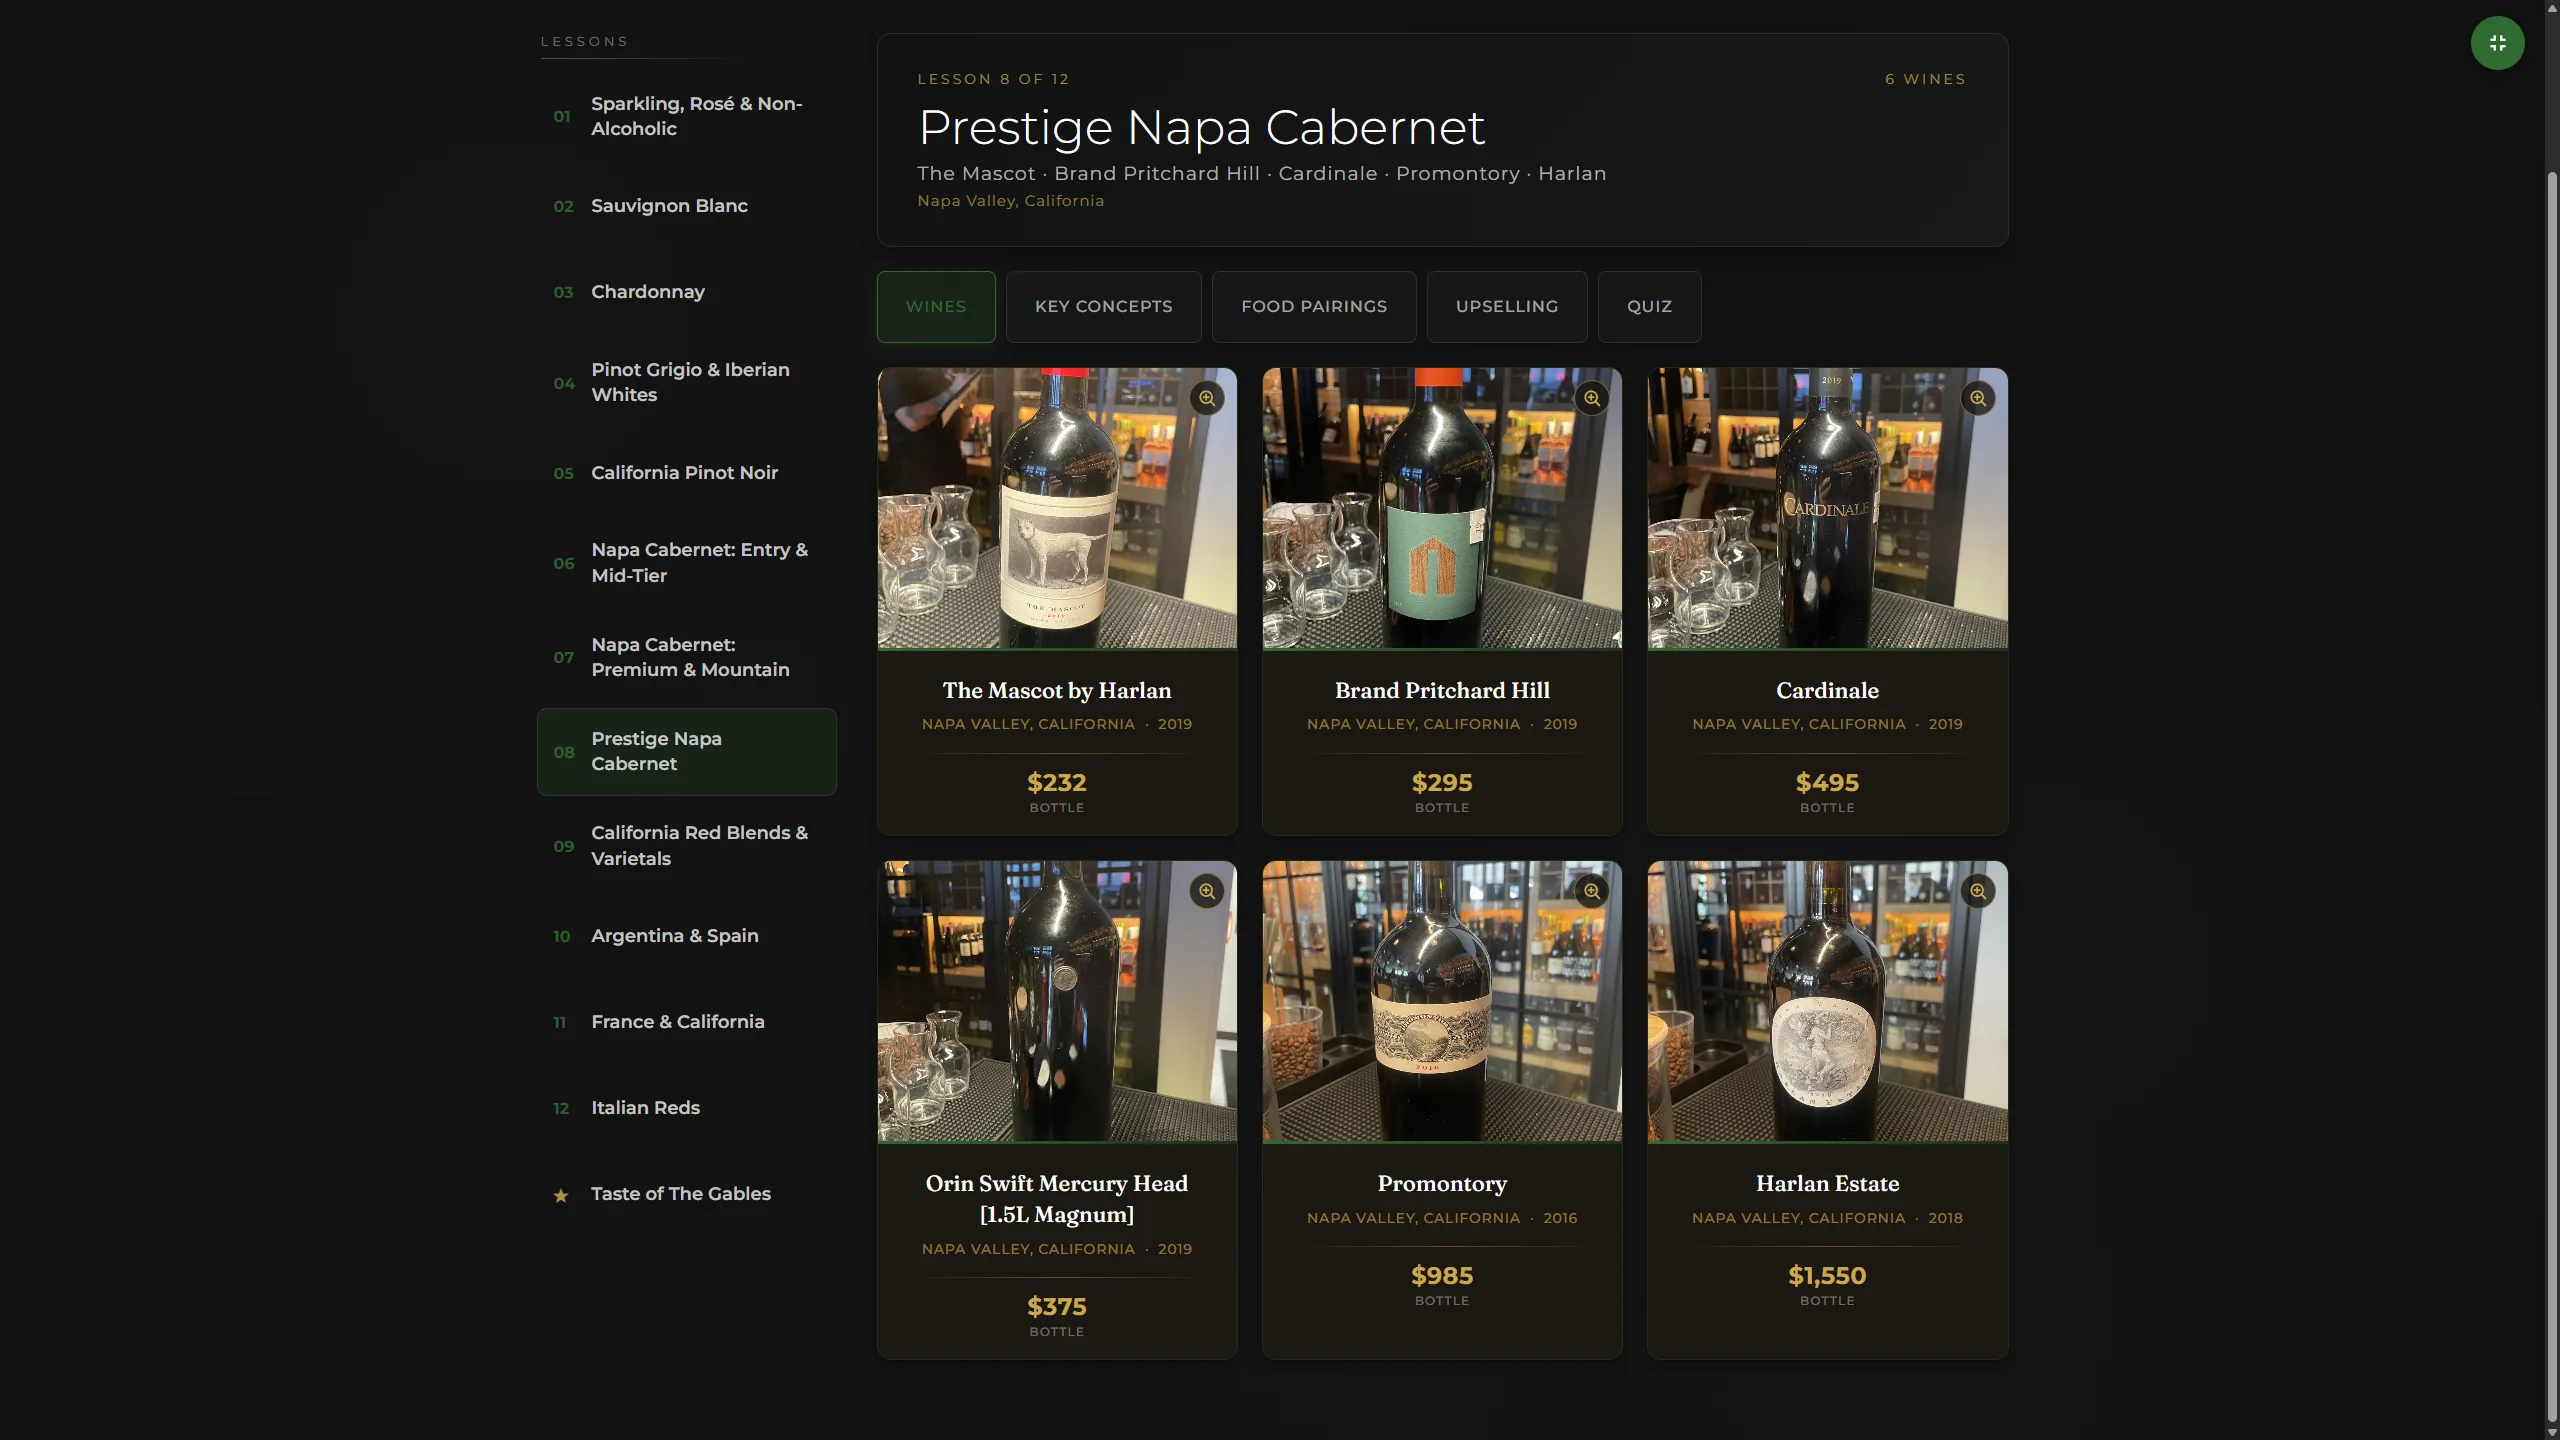Click 'Orin Swift Mercury Head [1.5L Magnum]' title
This screenshot has width=2560, height=1440.
click(1057, 1199)
